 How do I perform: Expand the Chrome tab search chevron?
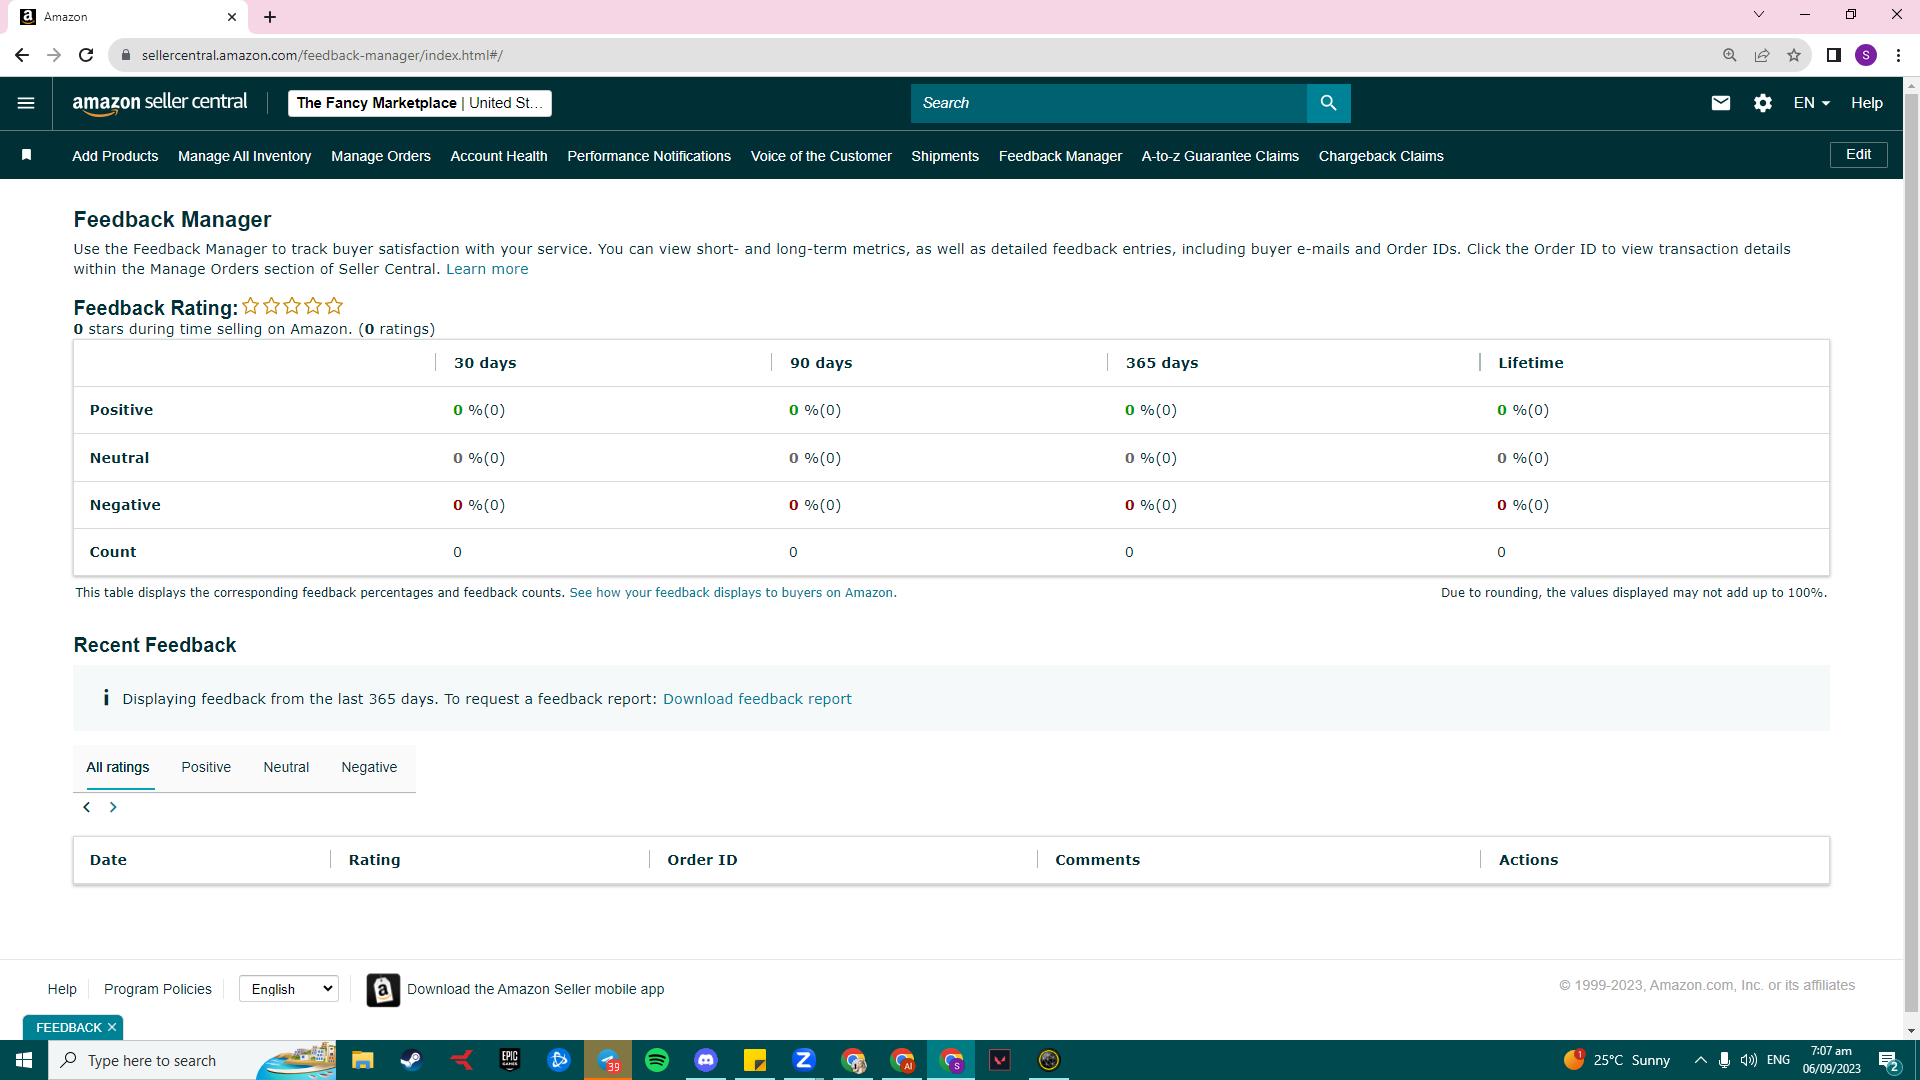point(1759,14)
